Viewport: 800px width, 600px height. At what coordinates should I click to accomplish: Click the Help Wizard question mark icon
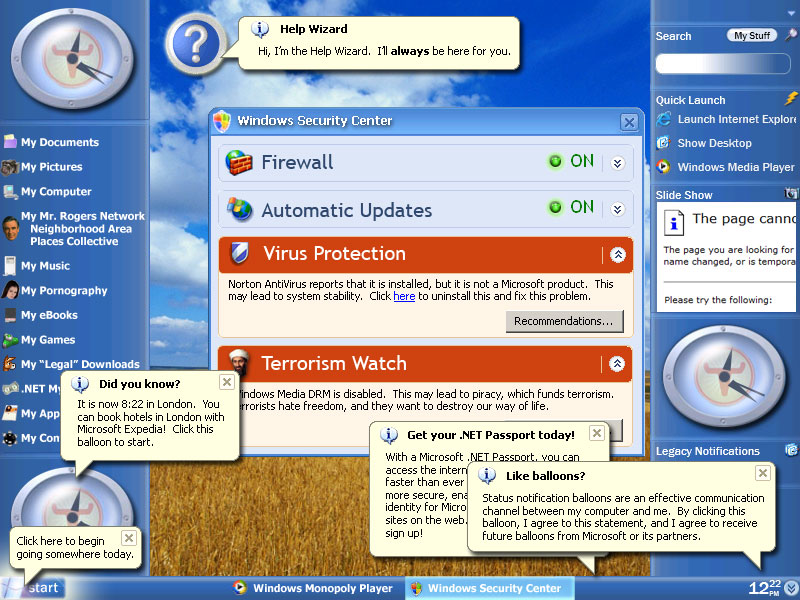pyautogui.click(x=195, y=45)
